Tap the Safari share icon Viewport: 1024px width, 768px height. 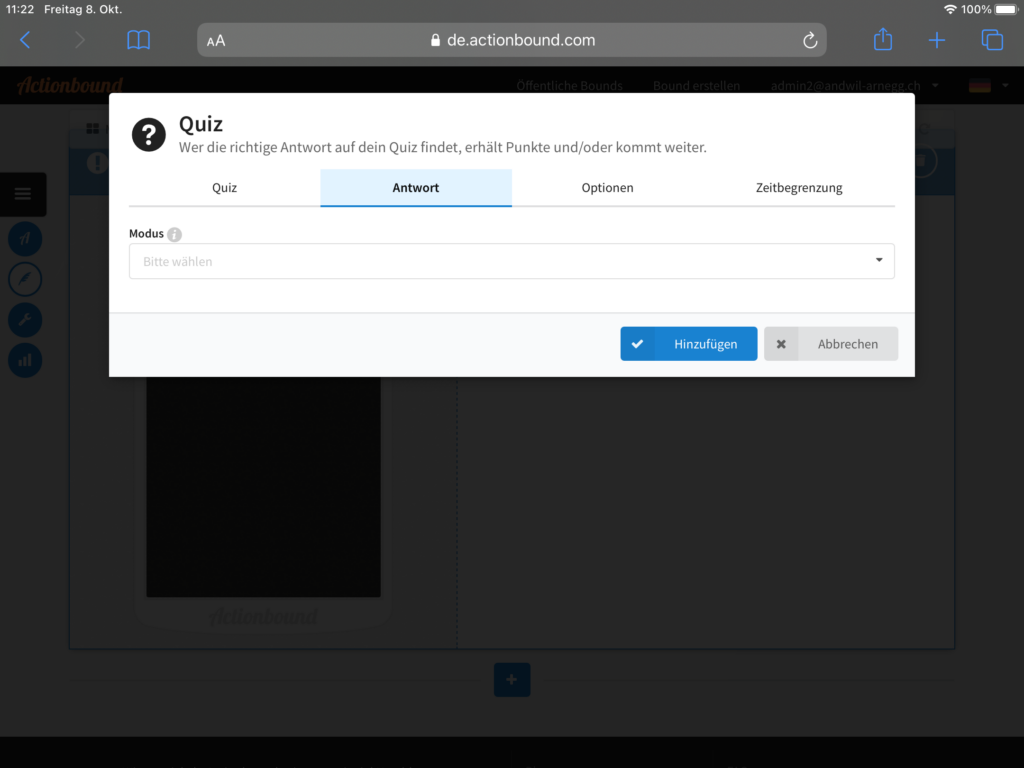[x=882, y=40]
